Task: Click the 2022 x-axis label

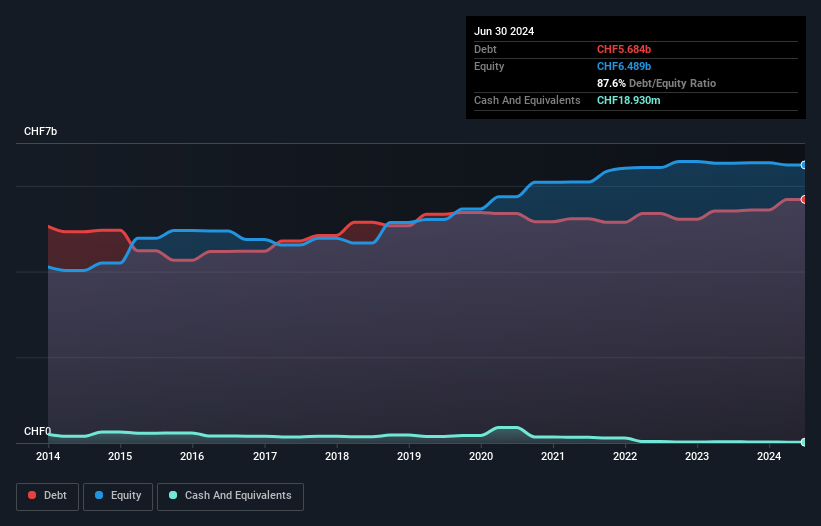Action: 625,456
